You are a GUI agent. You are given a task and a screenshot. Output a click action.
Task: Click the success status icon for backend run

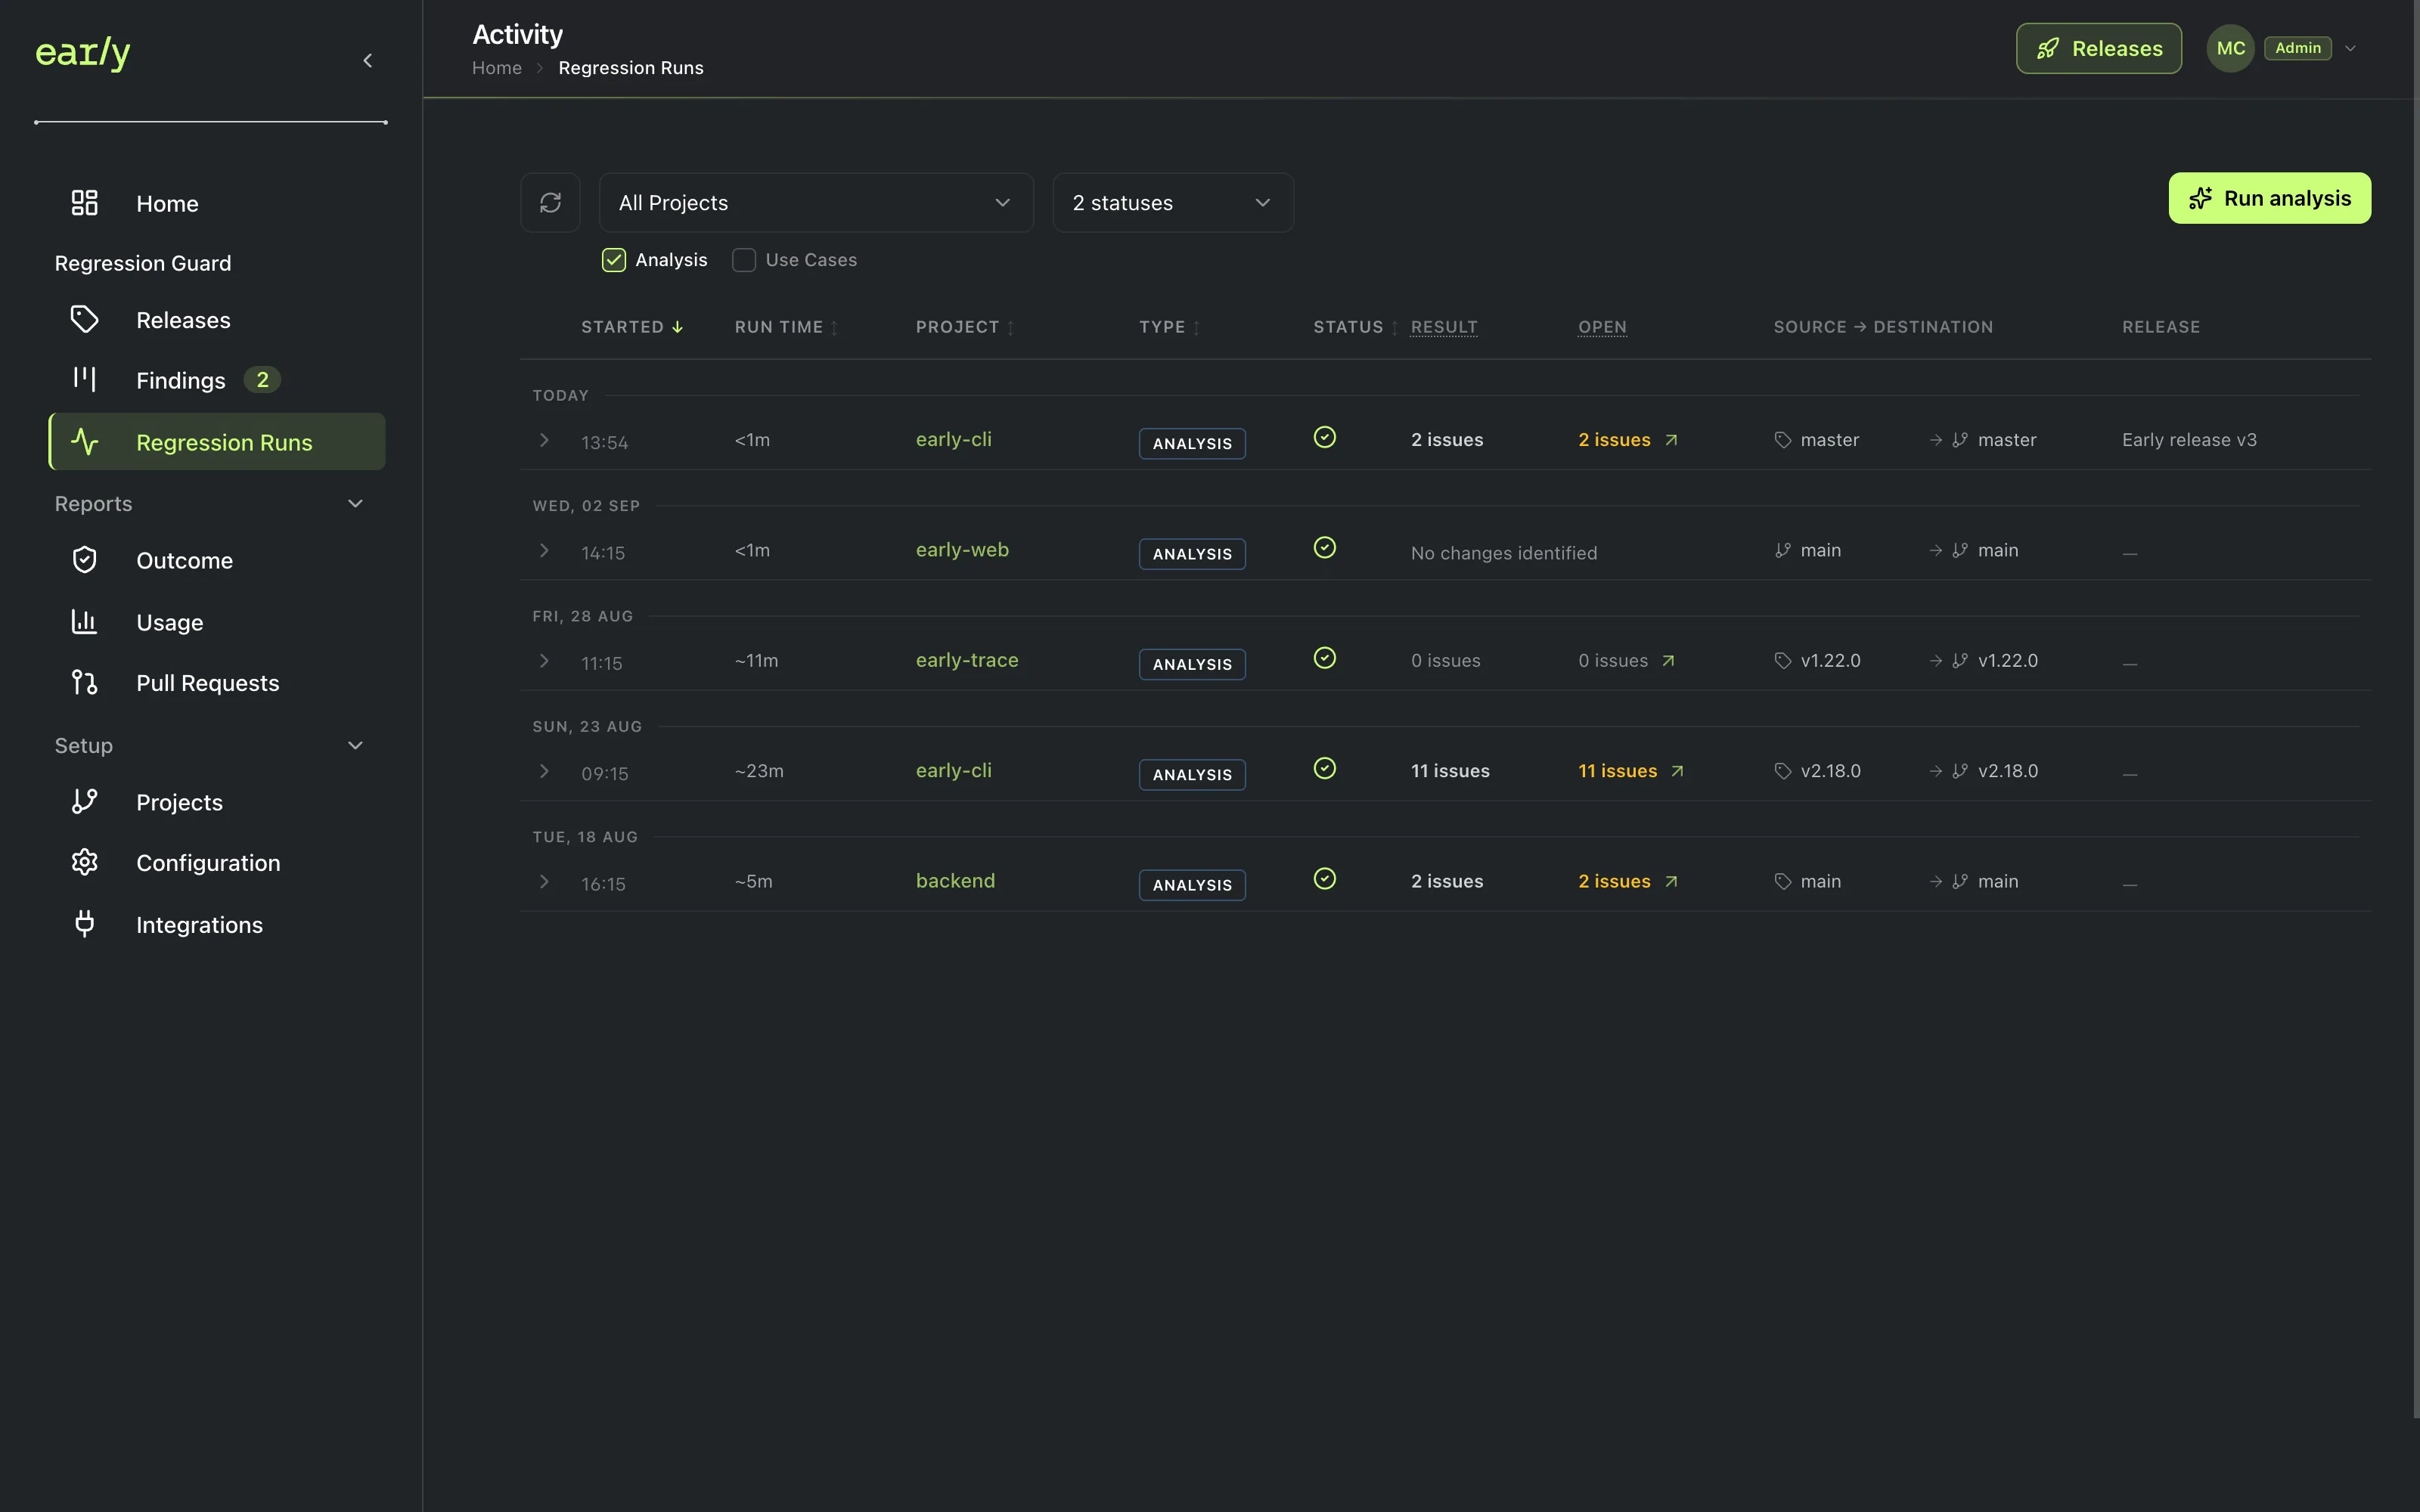click(1325, 879)
